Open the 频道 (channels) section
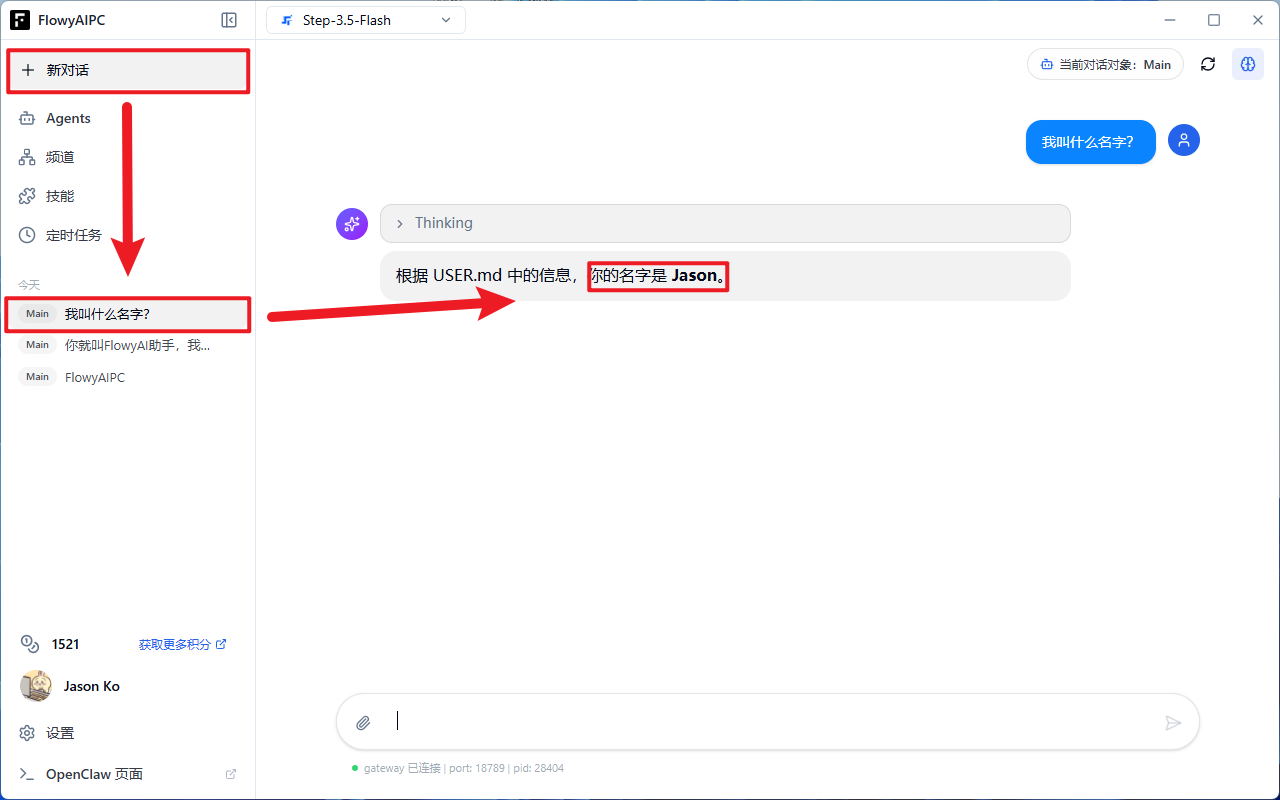Viewport: 1280px width, 800px height. [59, 157]
